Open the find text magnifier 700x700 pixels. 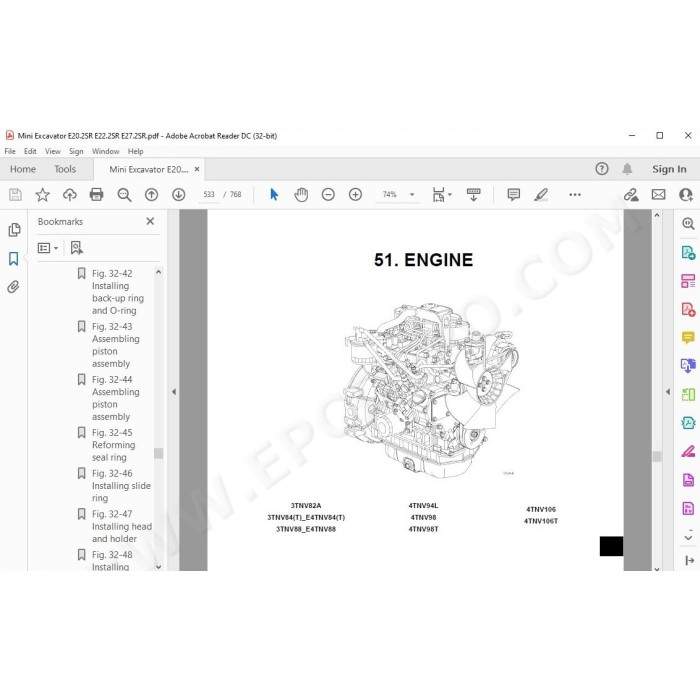tap(124, 195)
